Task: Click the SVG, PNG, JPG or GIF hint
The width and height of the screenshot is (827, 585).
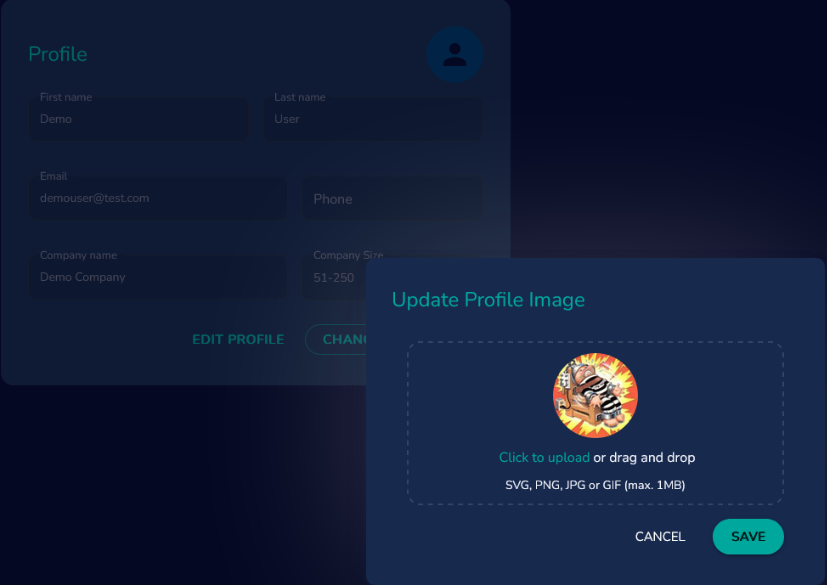Action: [x=595, y=485]
